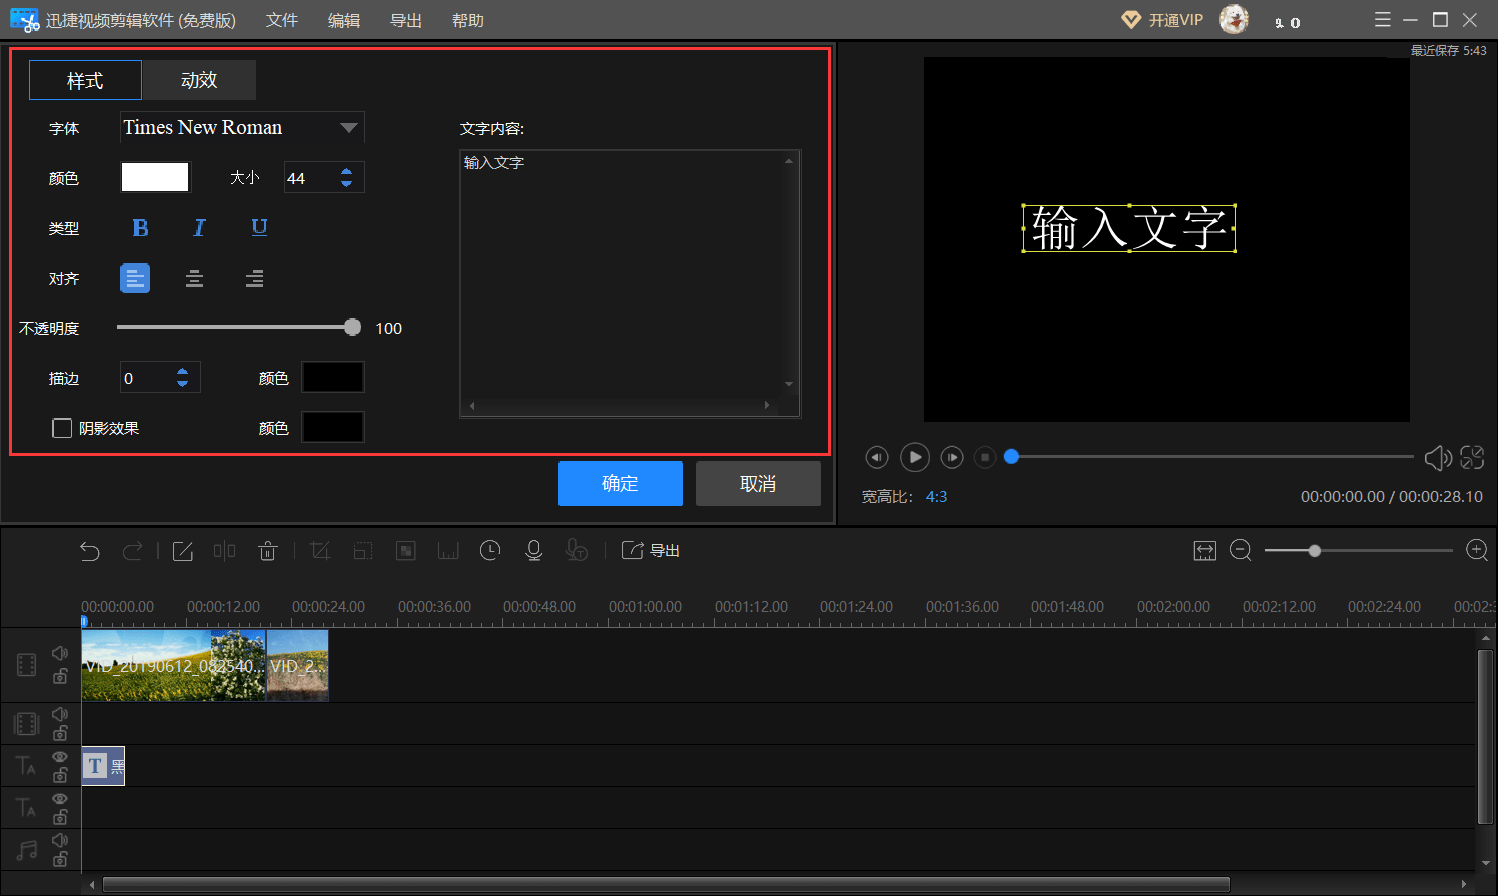Open the 帮助 menu
Screen dimensions: 1498x896
click(468, 20)
